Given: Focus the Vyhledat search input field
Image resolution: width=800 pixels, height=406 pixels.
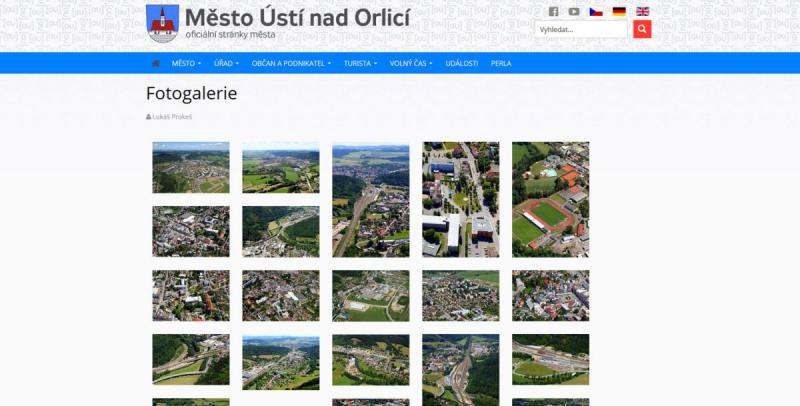Looking at the screenshot, I should [582, 29].
